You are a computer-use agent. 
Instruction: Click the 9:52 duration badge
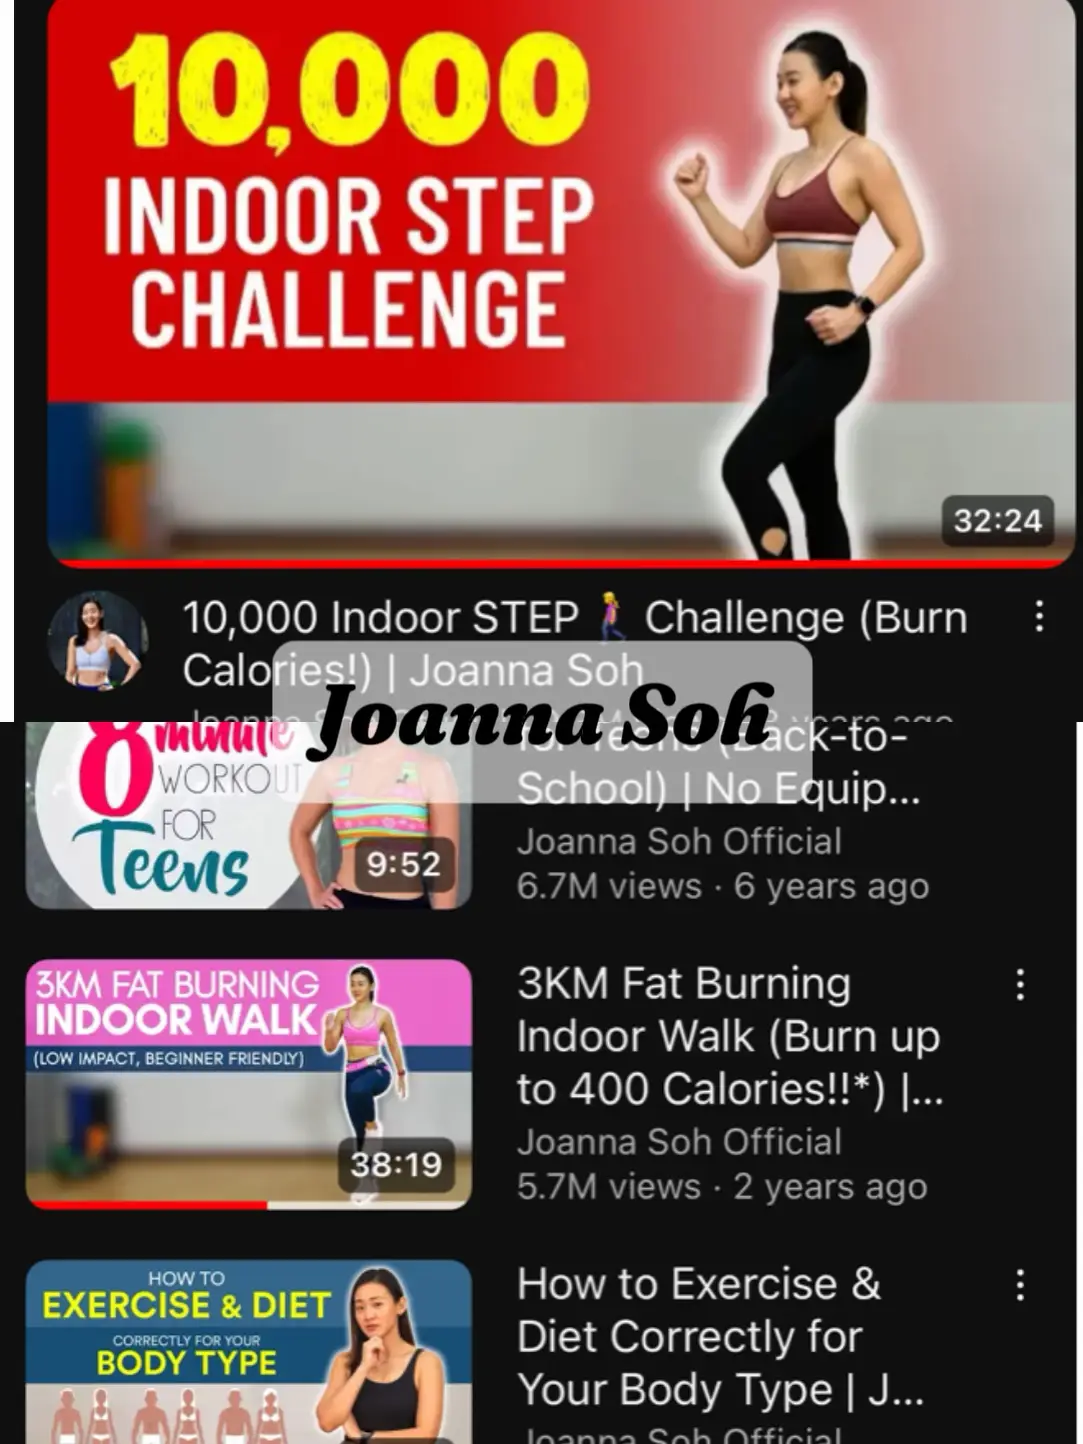tap(403, 863)
